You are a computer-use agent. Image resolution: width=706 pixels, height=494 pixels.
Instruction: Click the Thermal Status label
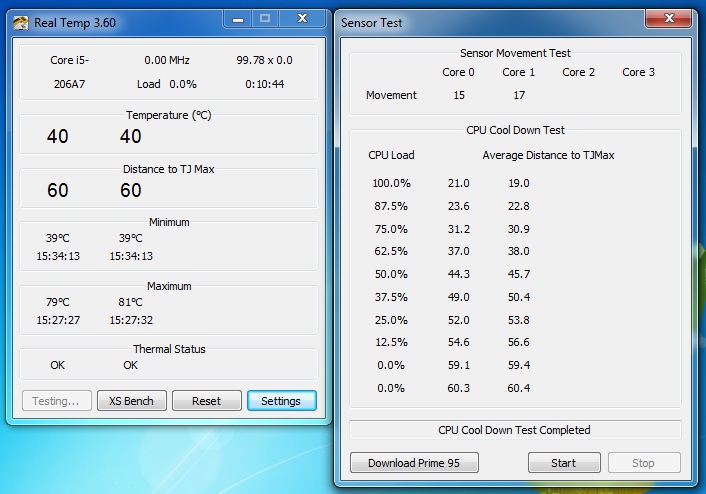[x=169, y=349]
